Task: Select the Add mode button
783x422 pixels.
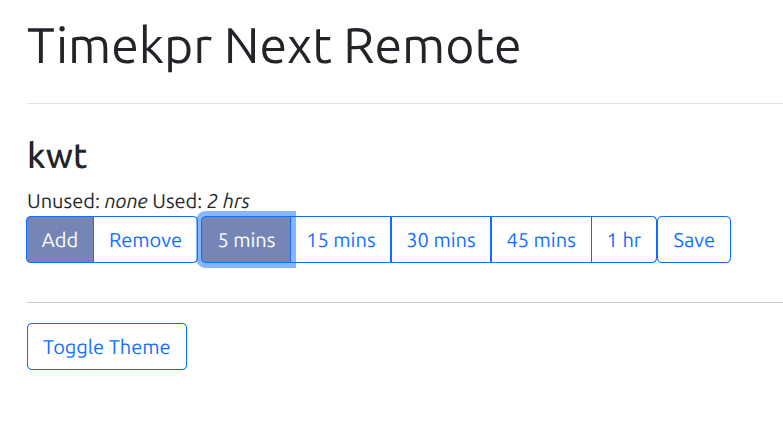Action: [x=60, y=240]
